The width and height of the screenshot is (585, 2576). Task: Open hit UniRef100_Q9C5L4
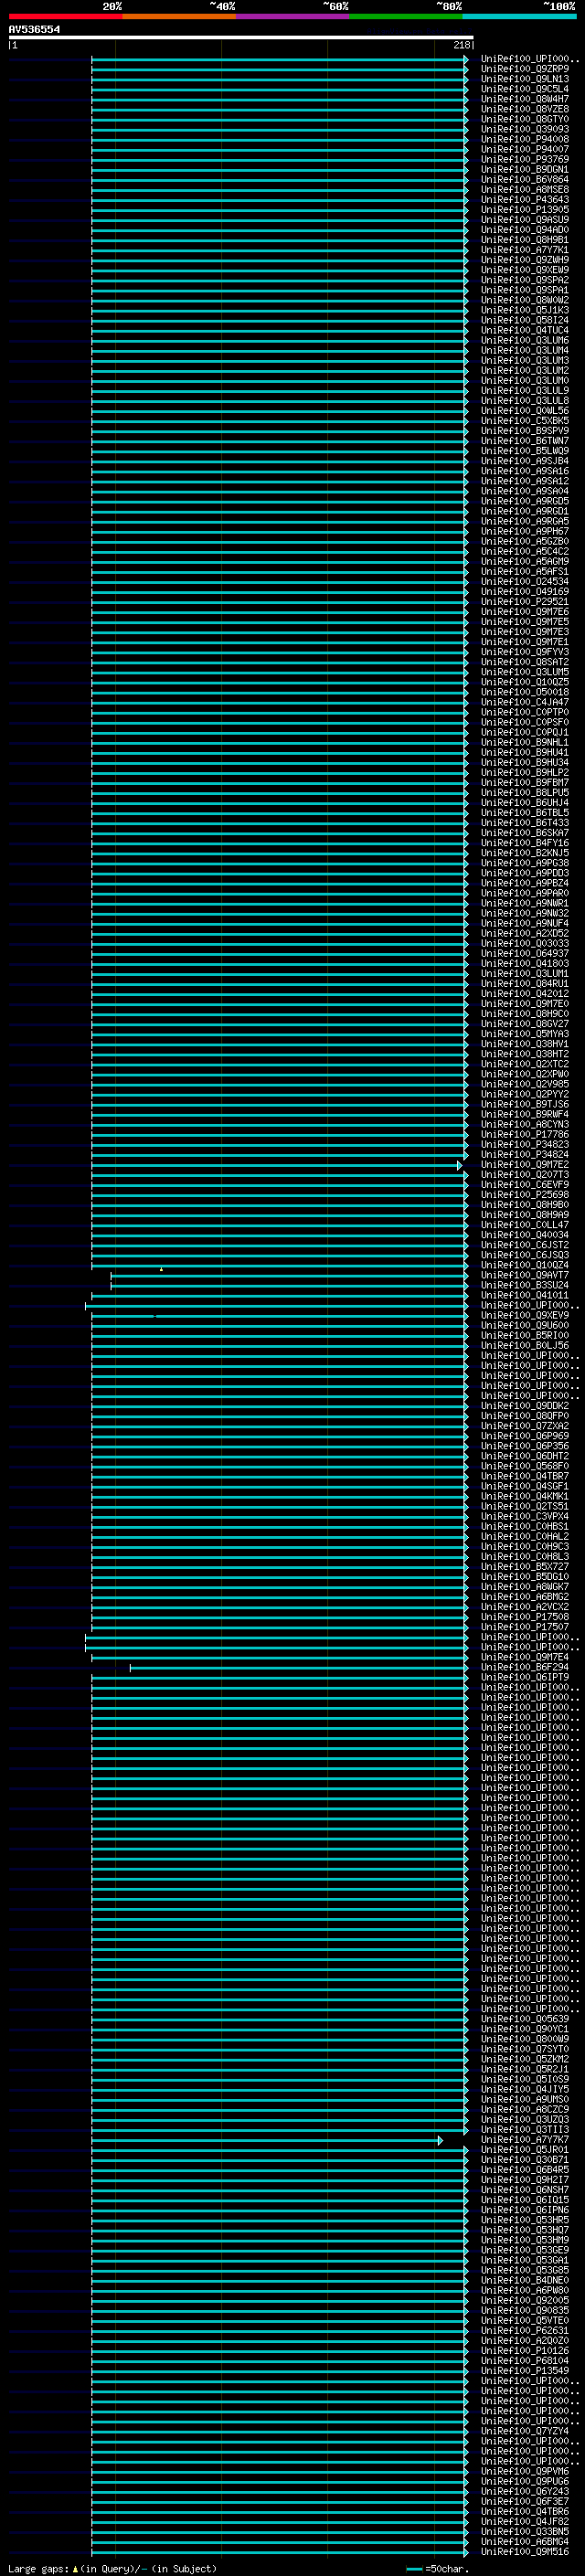click(x=525, y=89)
